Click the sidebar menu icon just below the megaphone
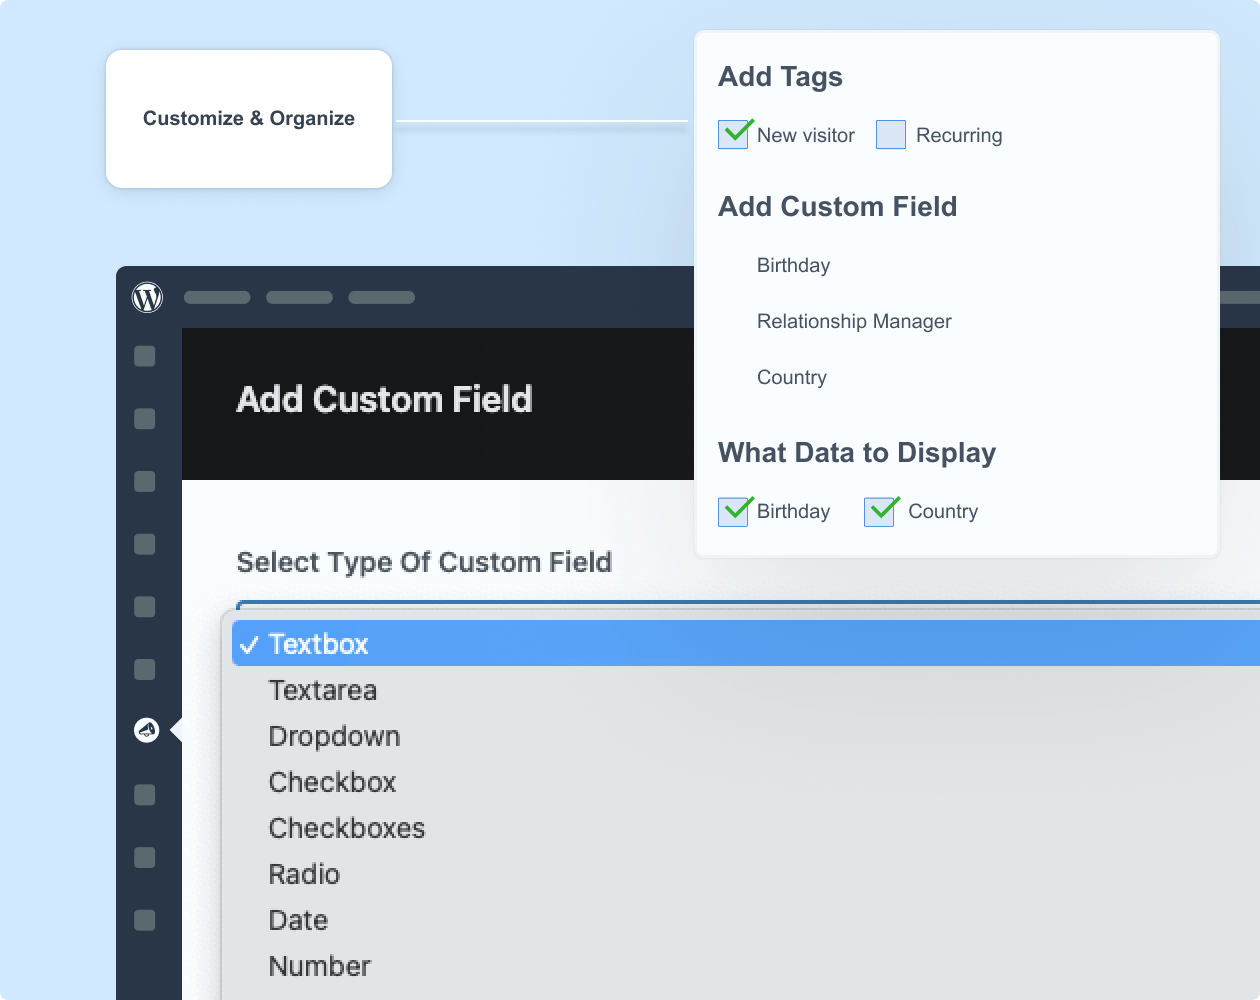The height and width of the screenshot is (1000, 1260). pyautogui.click(x=145, y=796)
